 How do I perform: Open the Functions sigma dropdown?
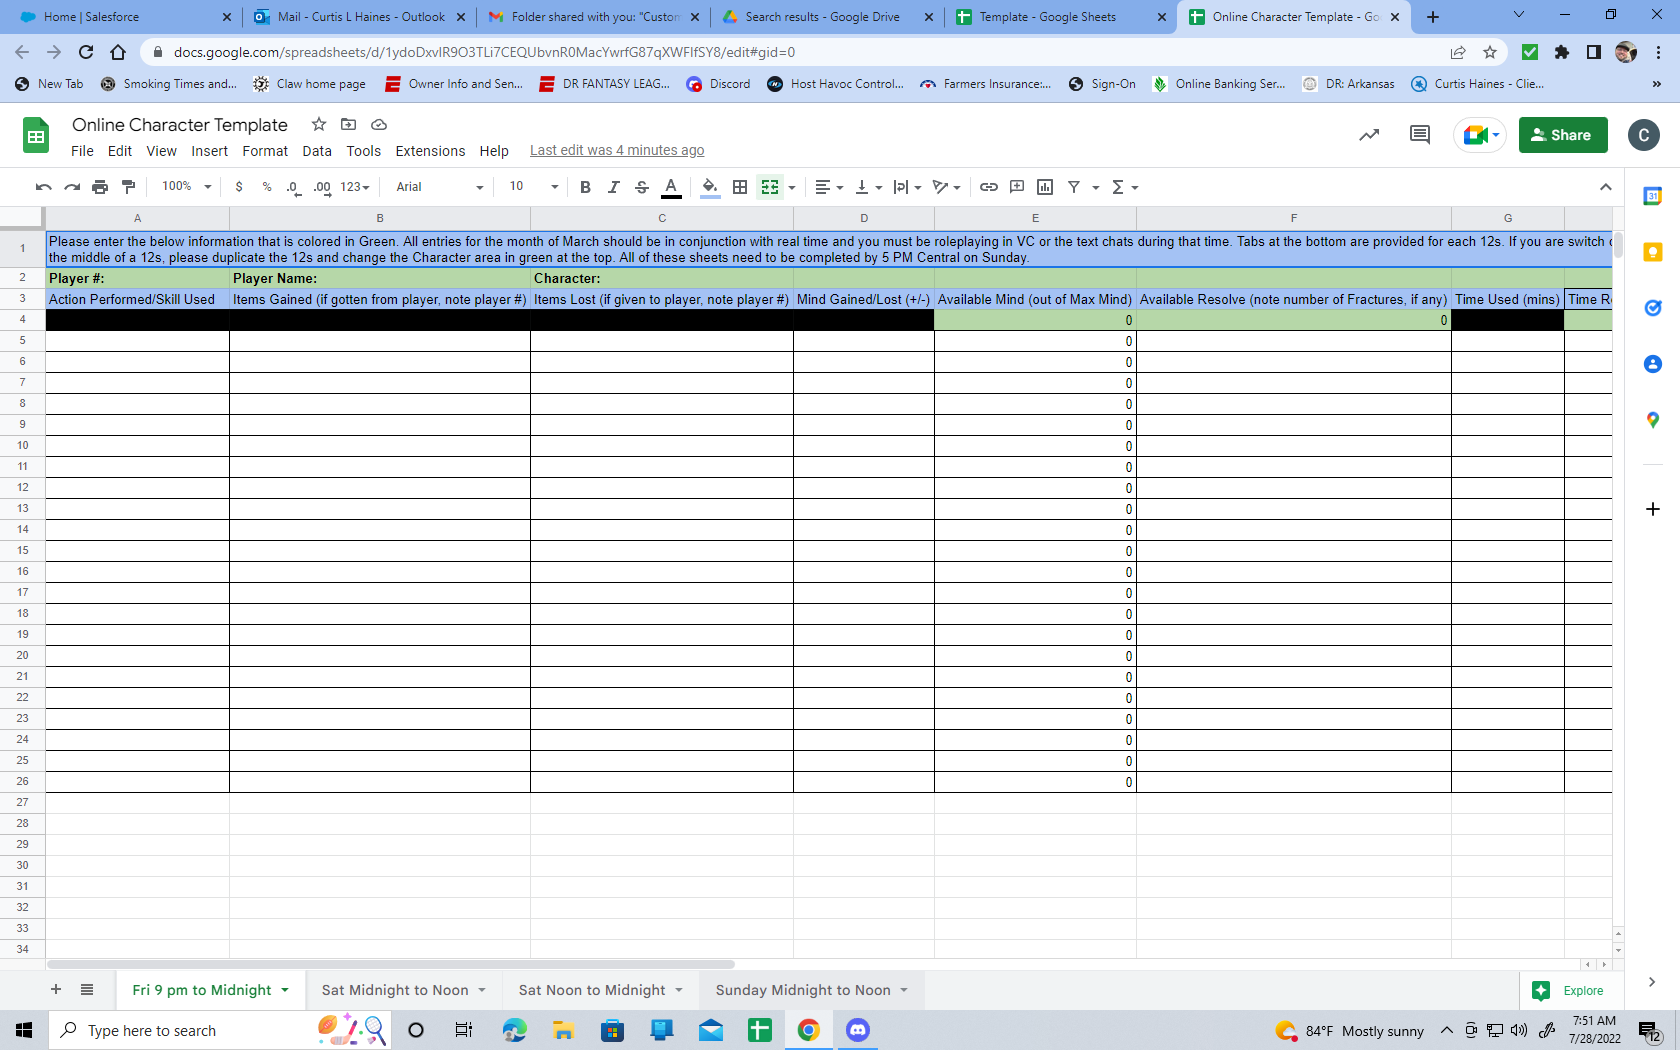pos(1125,187)
